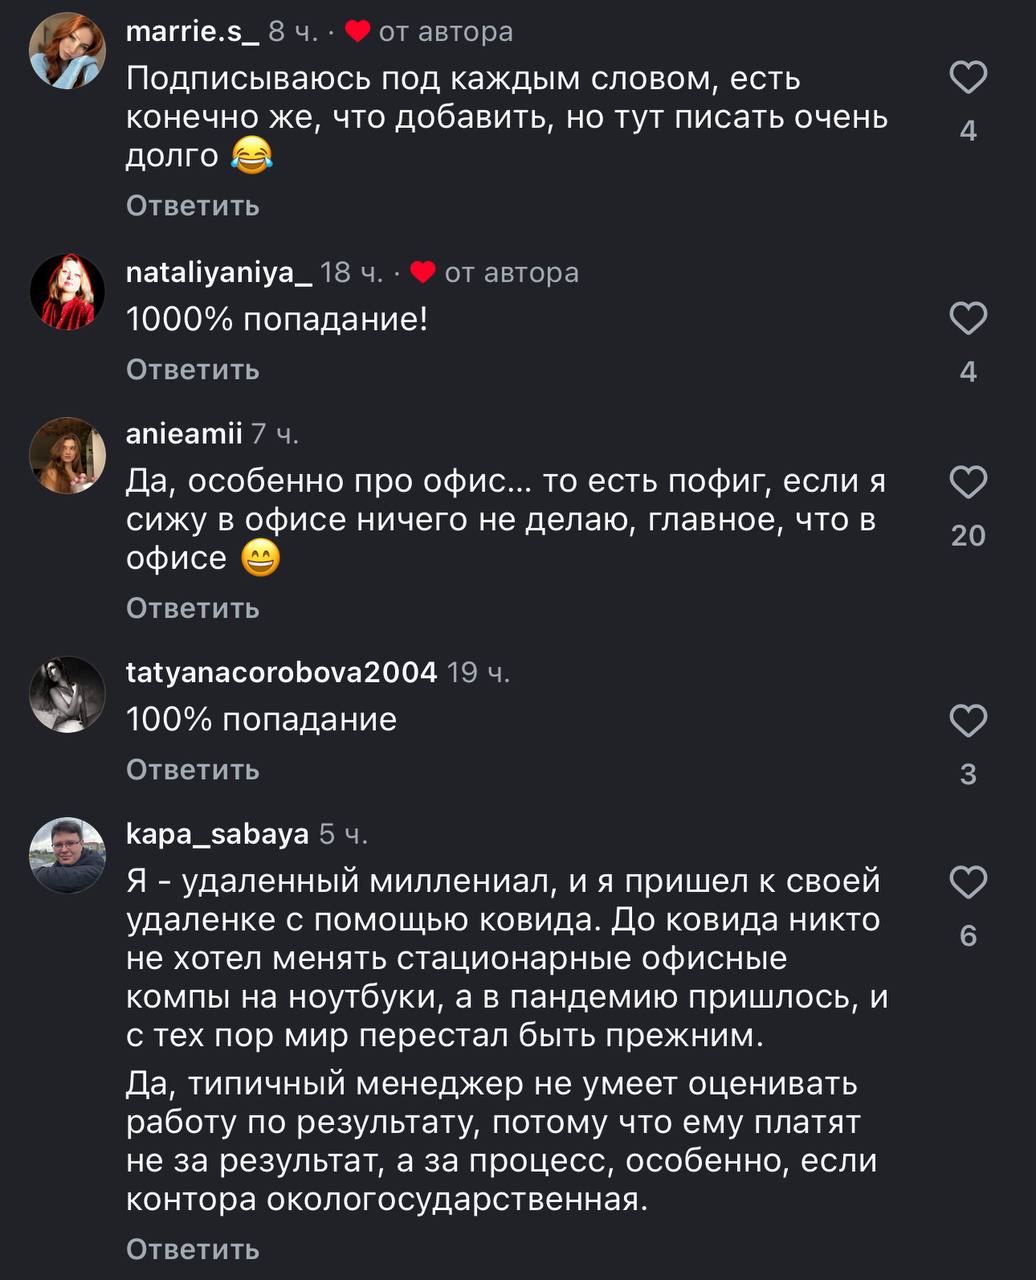Like the comment by marrie.s_

(967, 78)
